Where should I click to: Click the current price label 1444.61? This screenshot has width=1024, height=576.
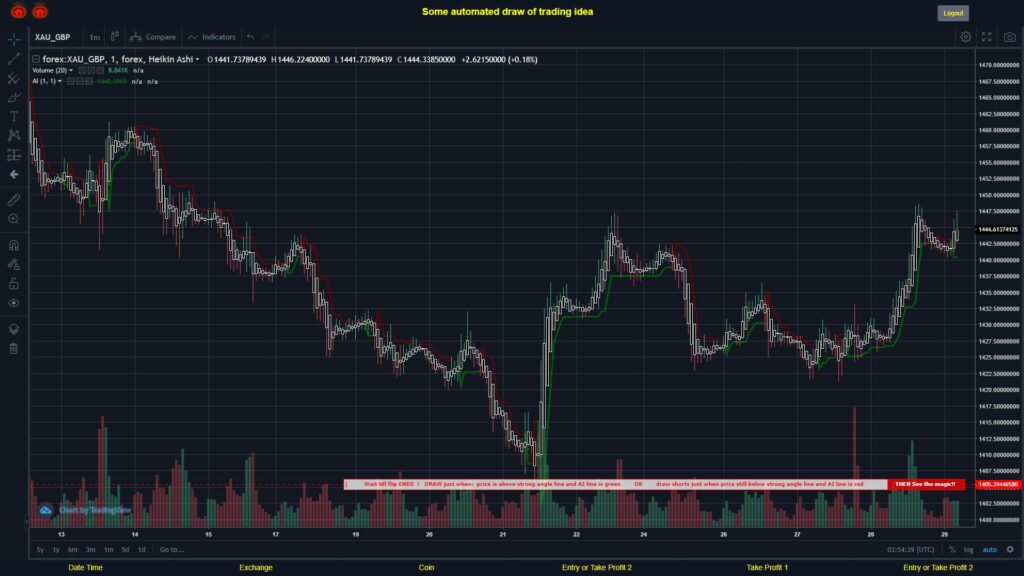tap(997, 229)
